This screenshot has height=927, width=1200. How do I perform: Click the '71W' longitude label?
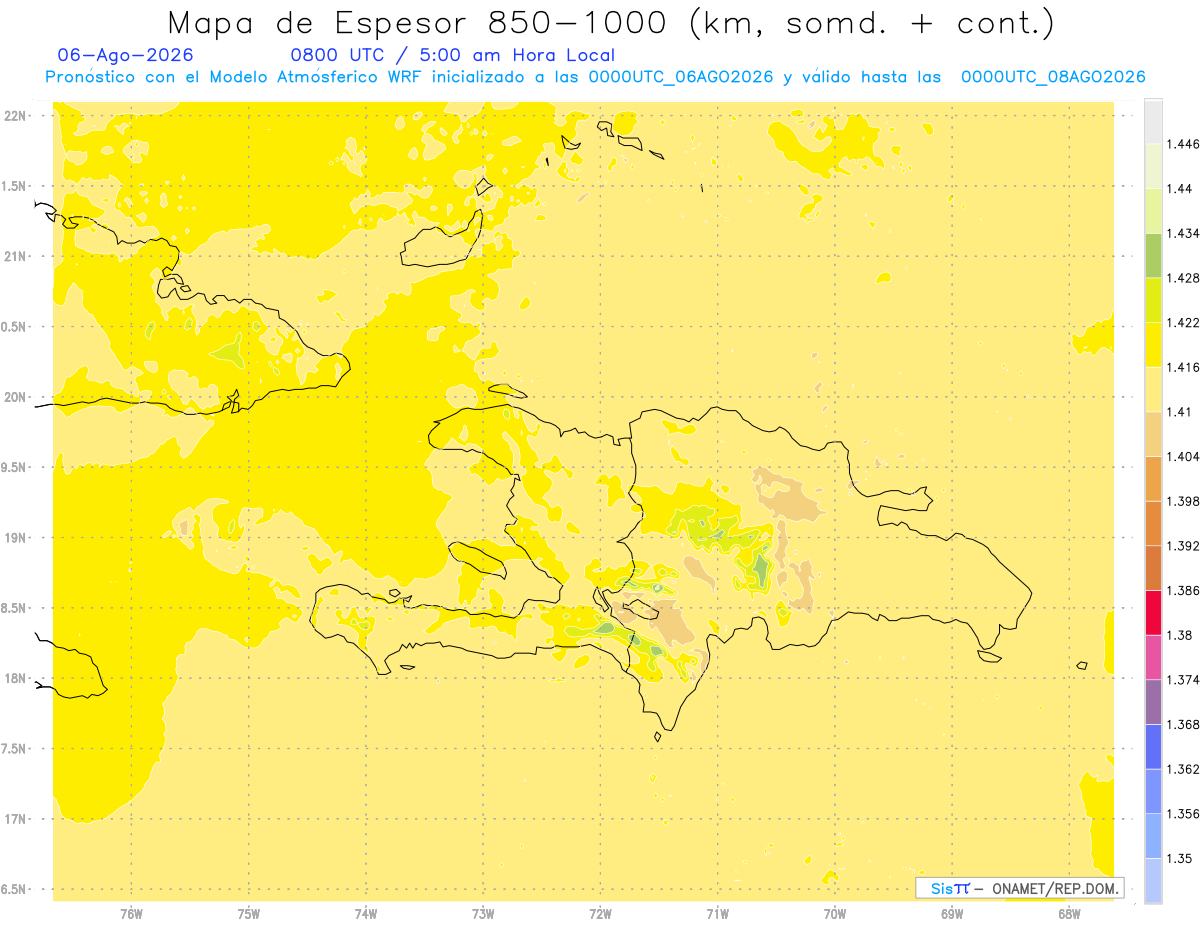(717, 914)
